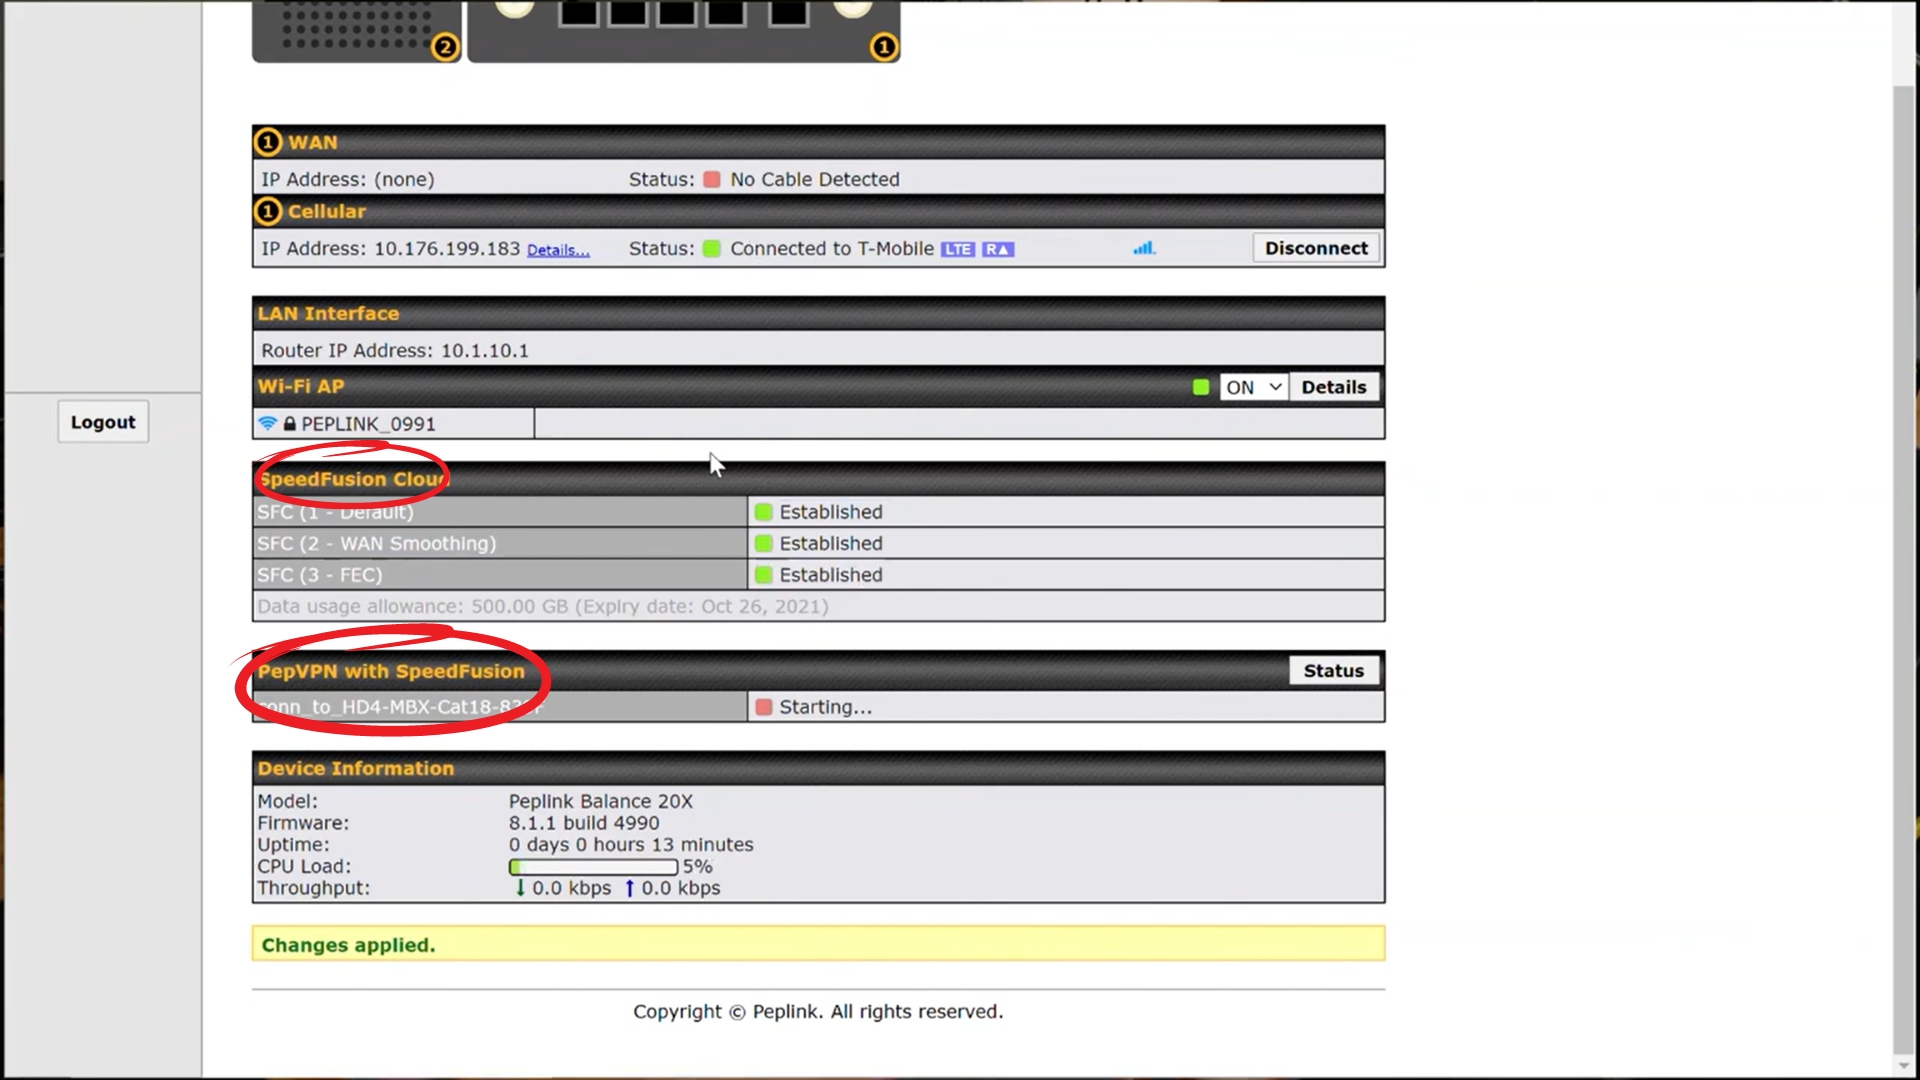Open the Wi-Fi AP ON dropdown

[1253, 387]
